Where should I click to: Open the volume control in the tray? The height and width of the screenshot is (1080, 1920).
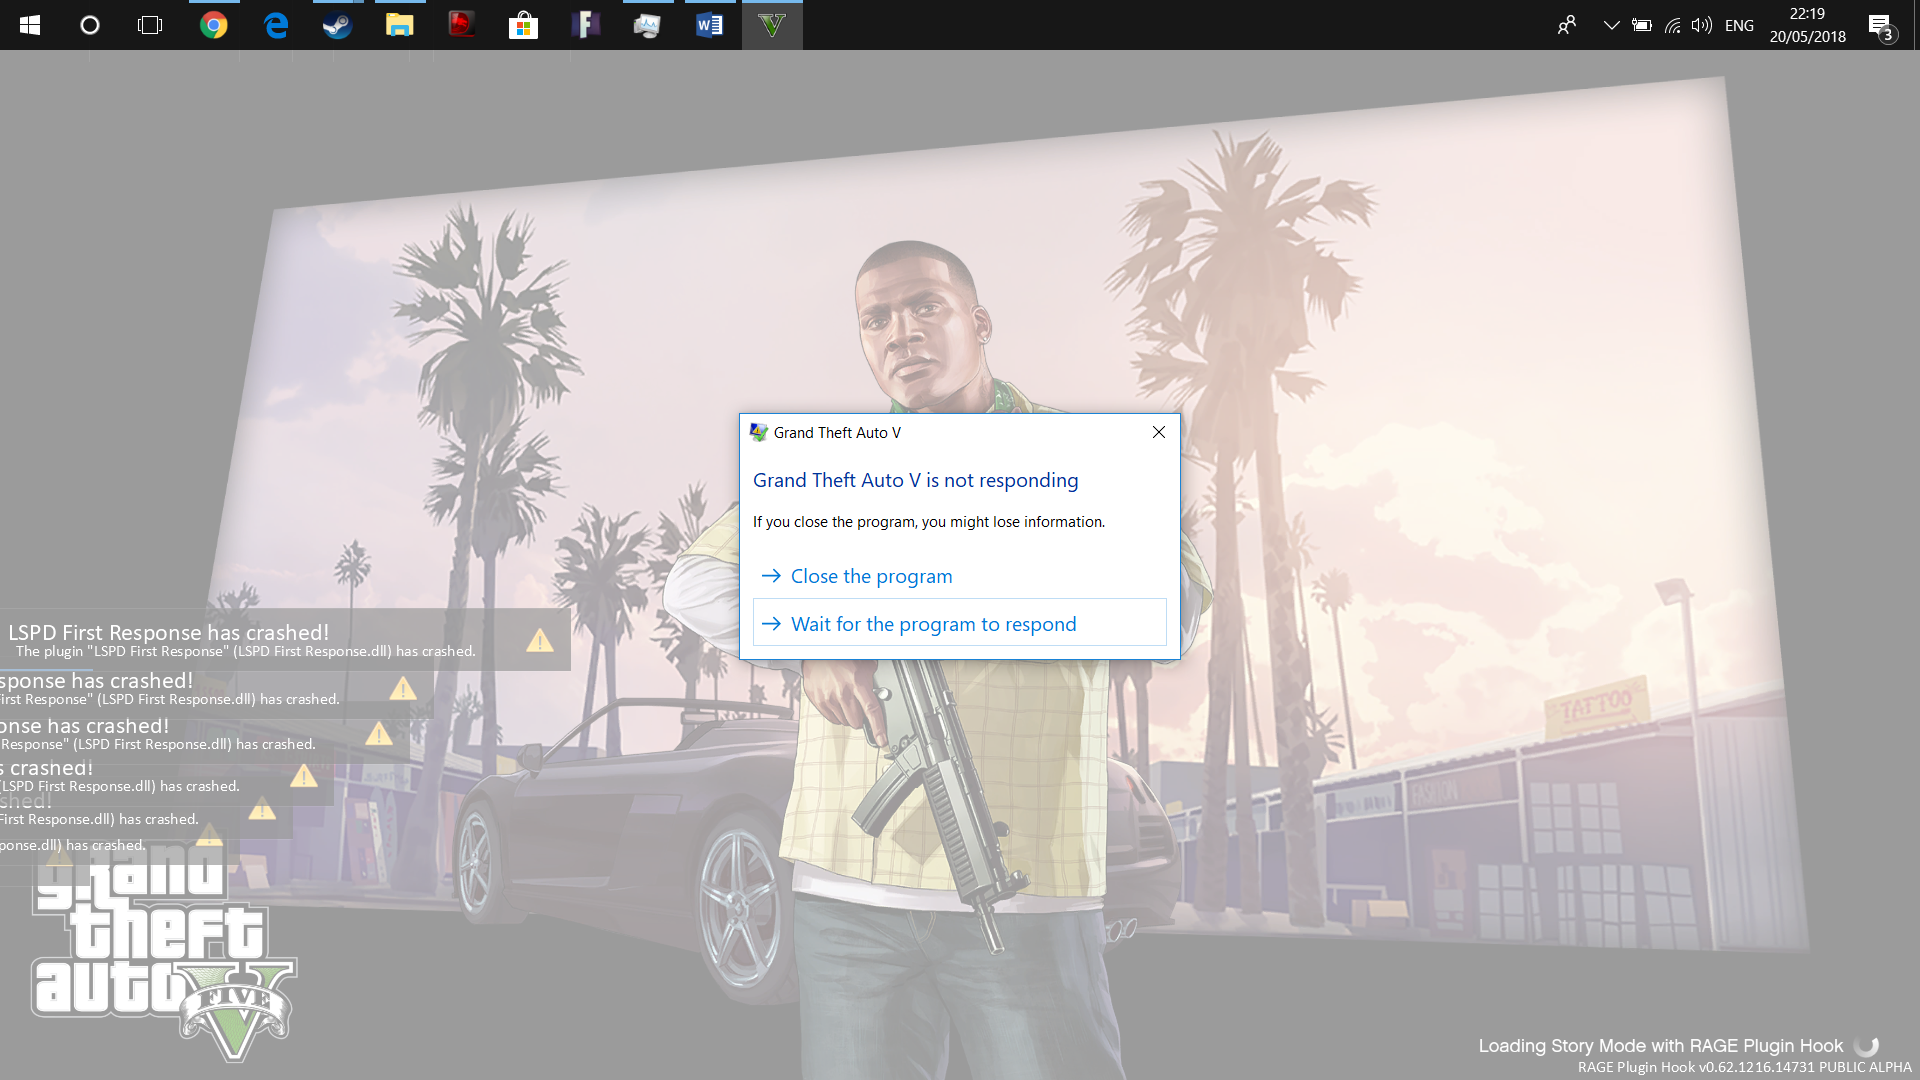(1701, 25)
